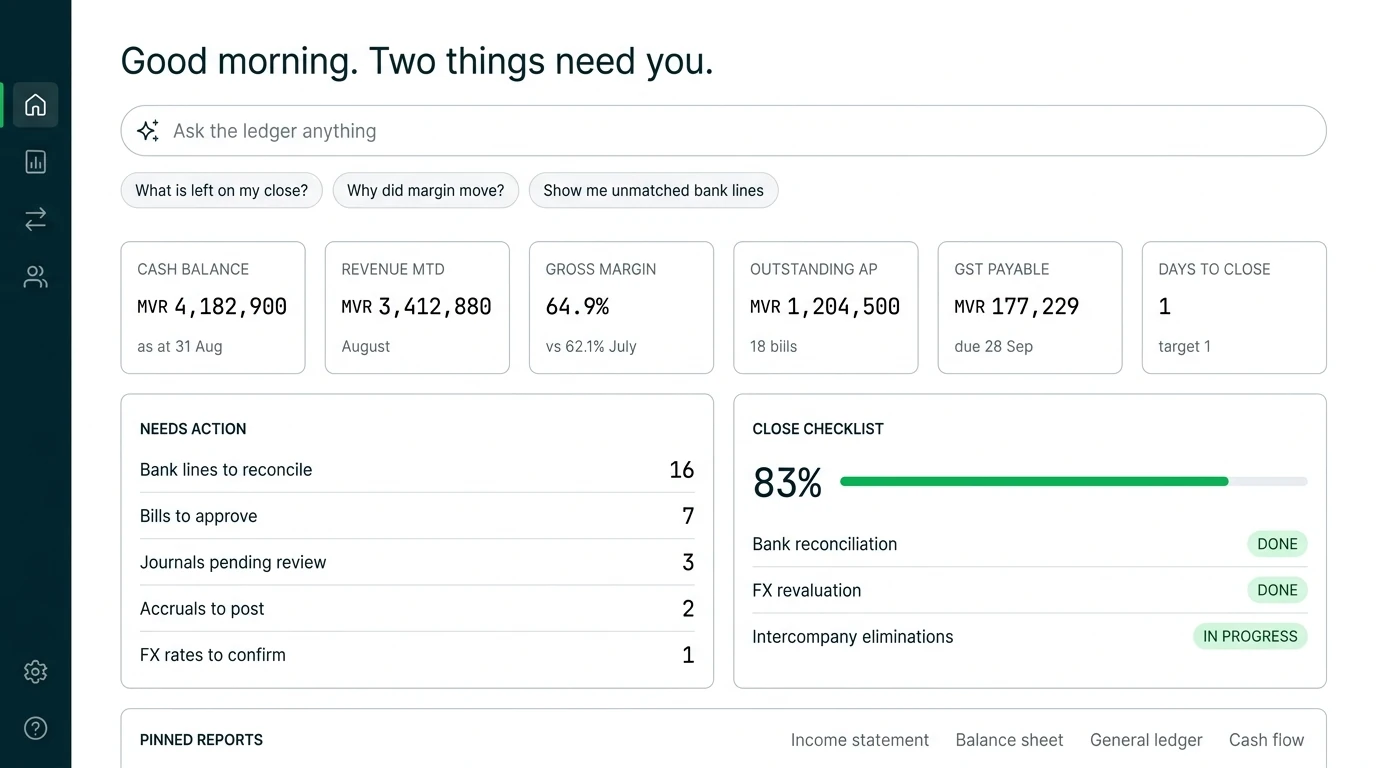Click the close checklist progress bar

1073,482
